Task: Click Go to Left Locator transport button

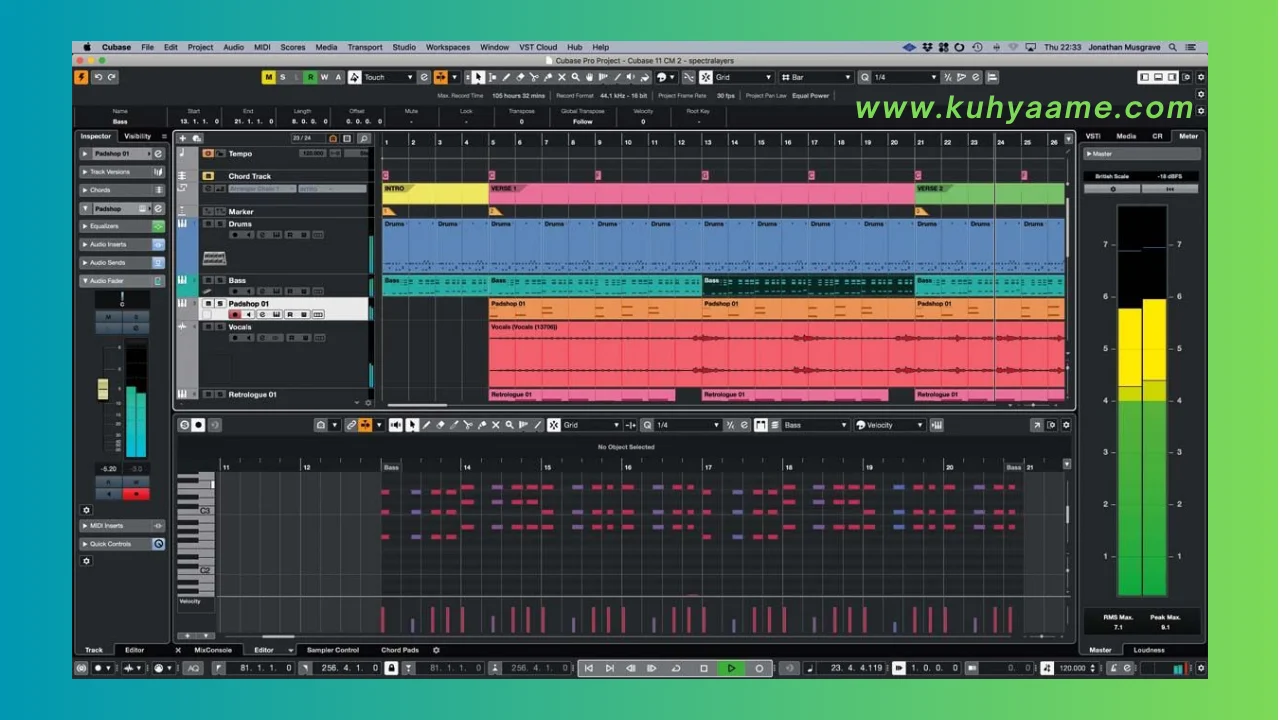Action: (589, 668)
